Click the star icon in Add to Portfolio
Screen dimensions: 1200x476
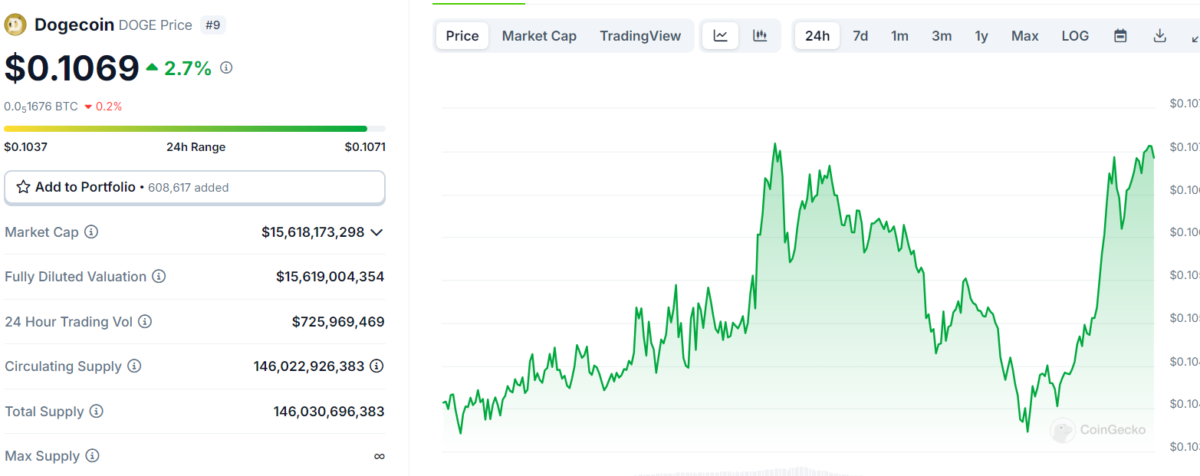tap(23, 187)
